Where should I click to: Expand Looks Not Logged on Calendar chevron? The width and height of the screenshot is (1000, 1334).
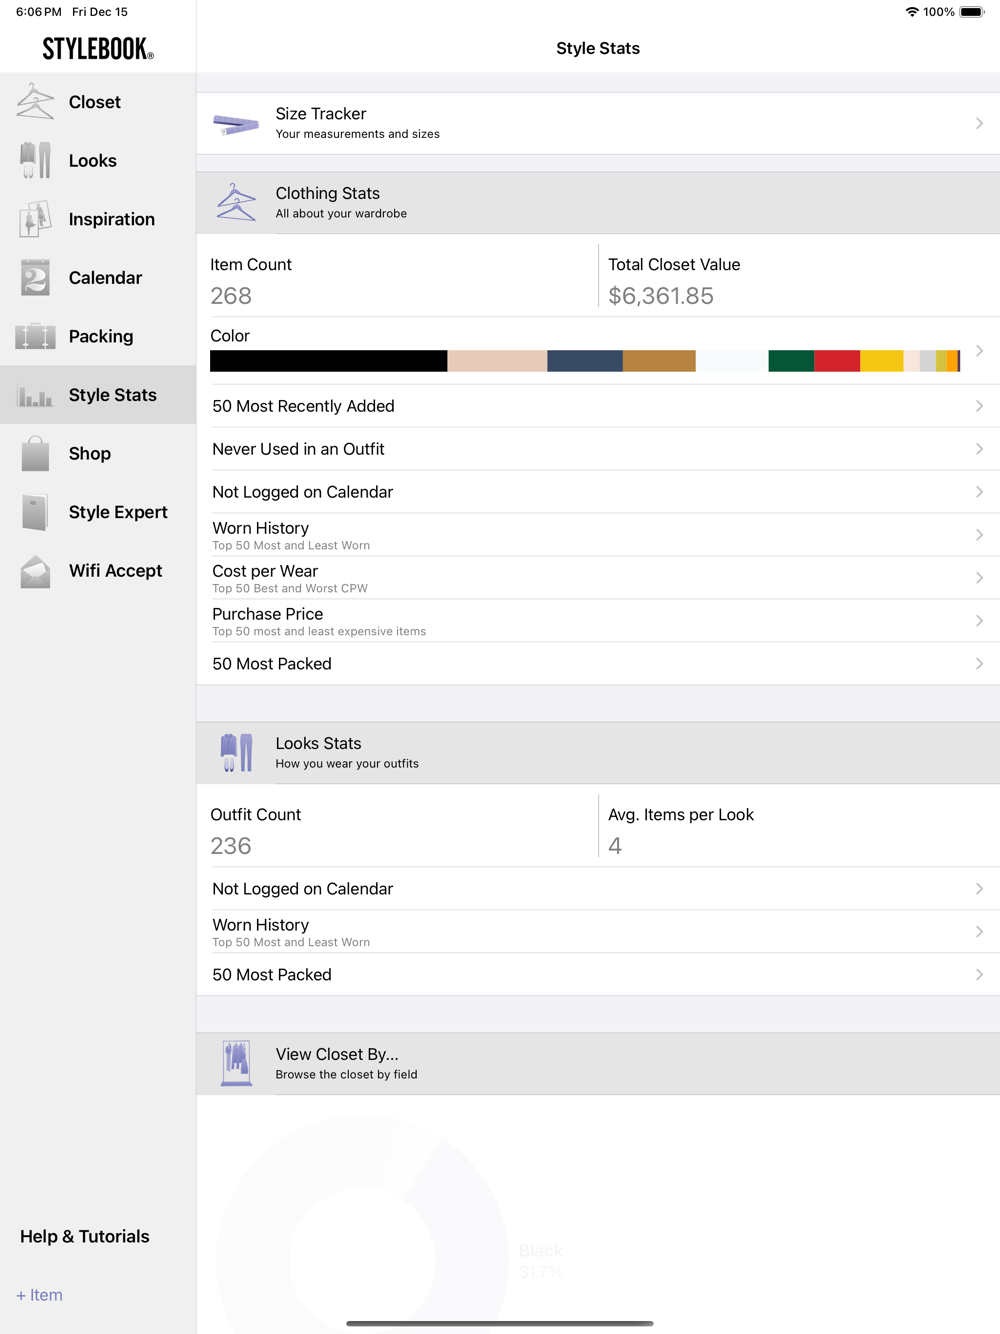click(x=979, y=889)
